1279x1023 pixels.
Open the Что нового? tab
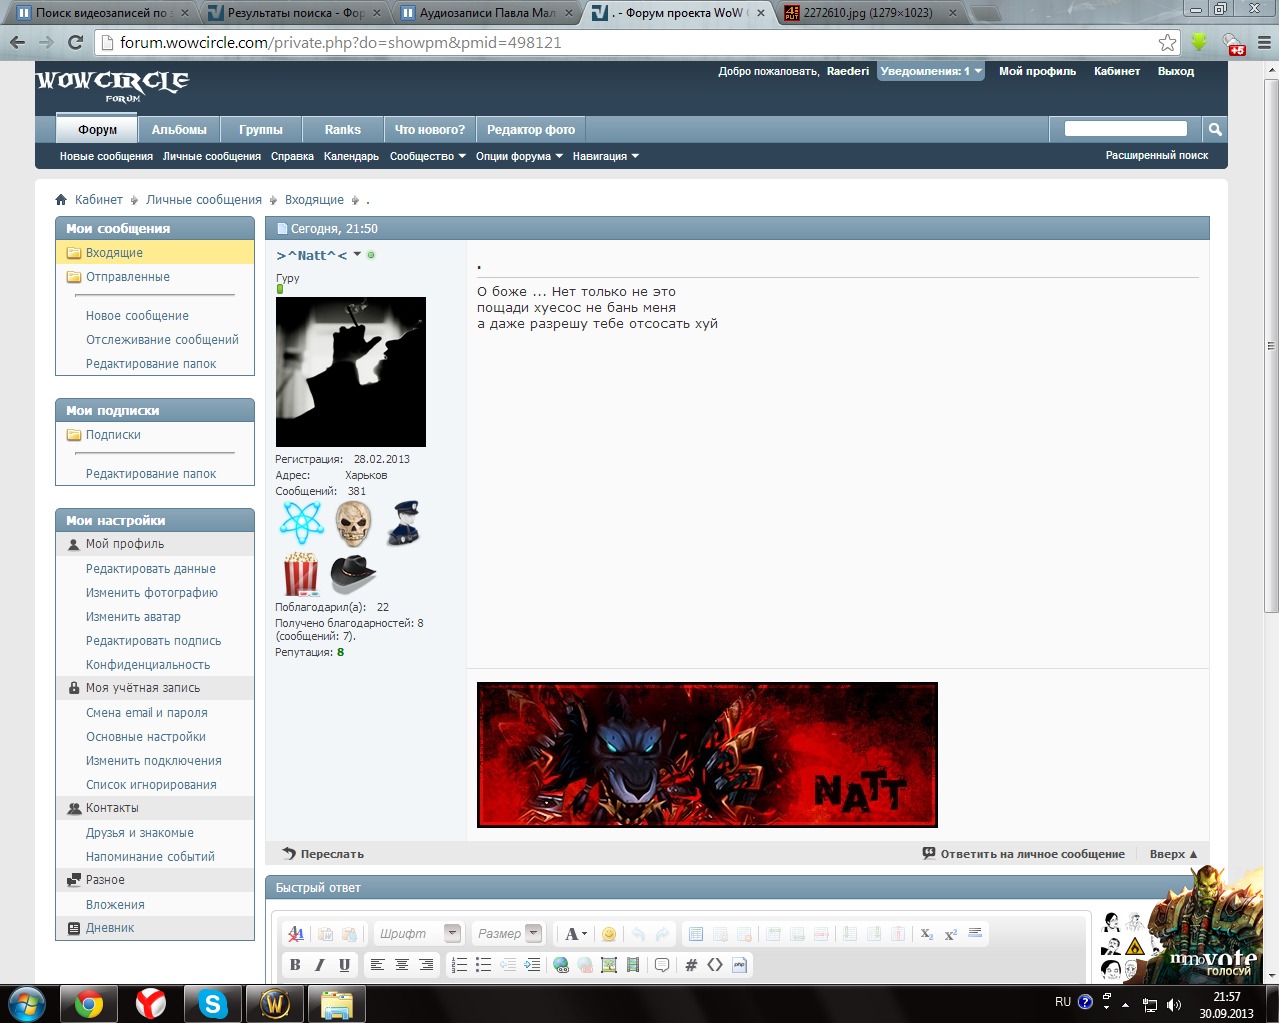430,129
